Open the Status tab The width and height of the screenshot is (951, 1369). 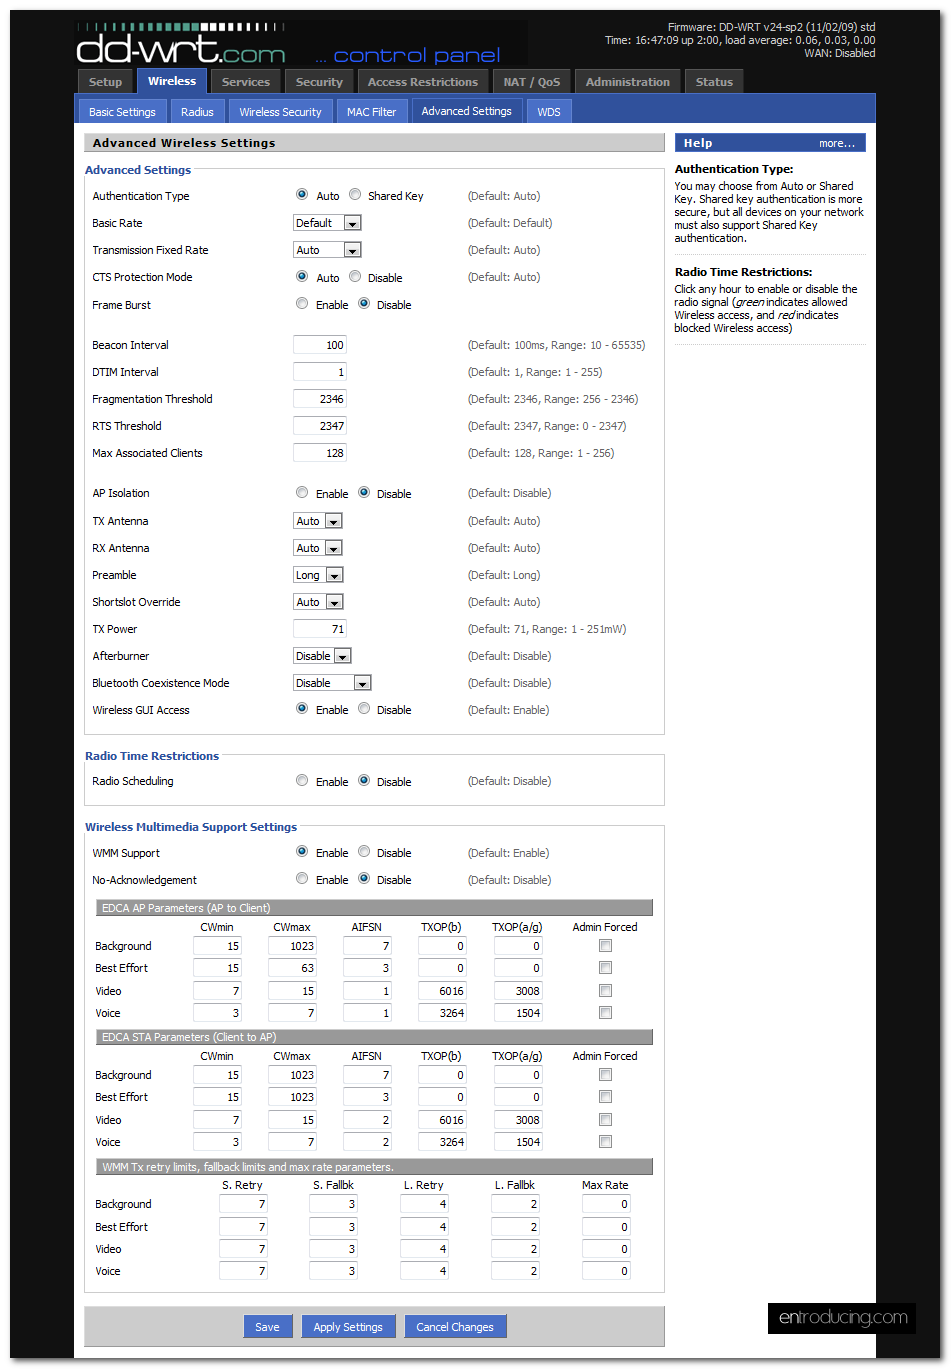(714, 82)
